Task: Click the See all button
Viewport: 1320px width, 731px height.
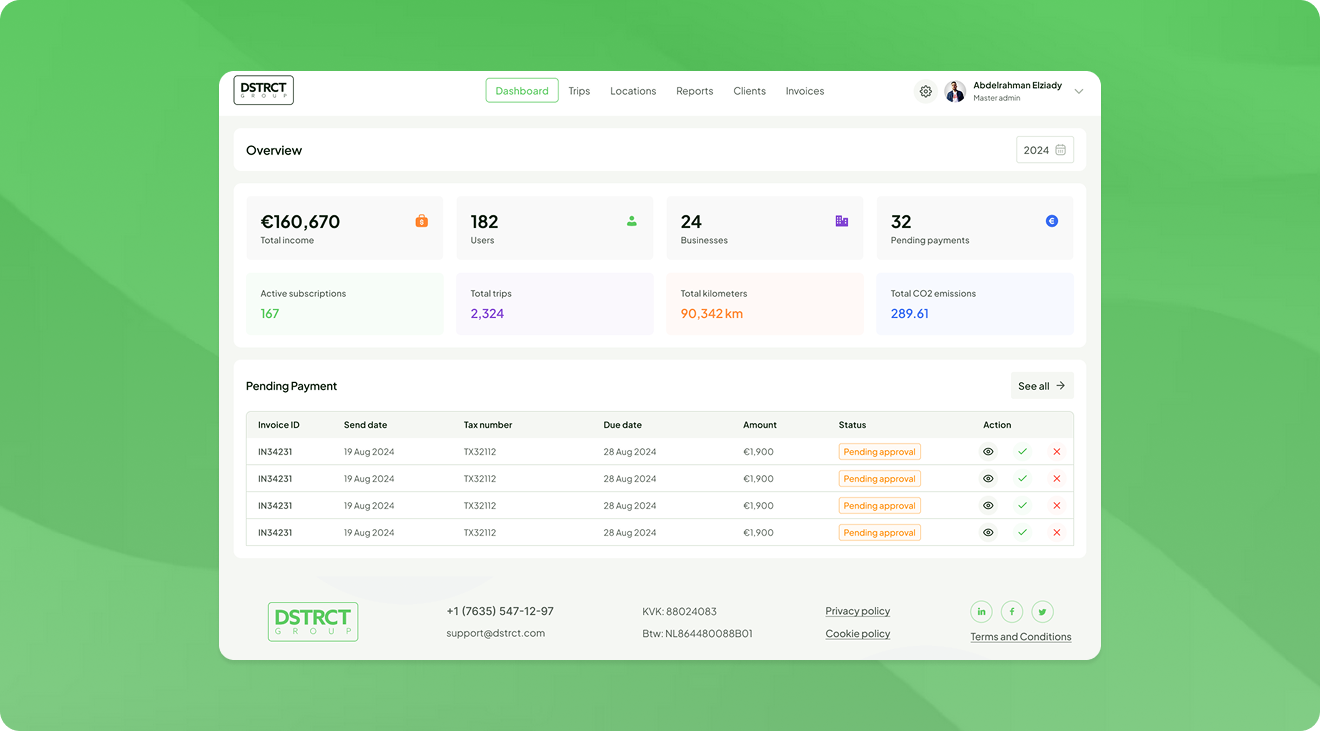Action: tap(1041, 386)
